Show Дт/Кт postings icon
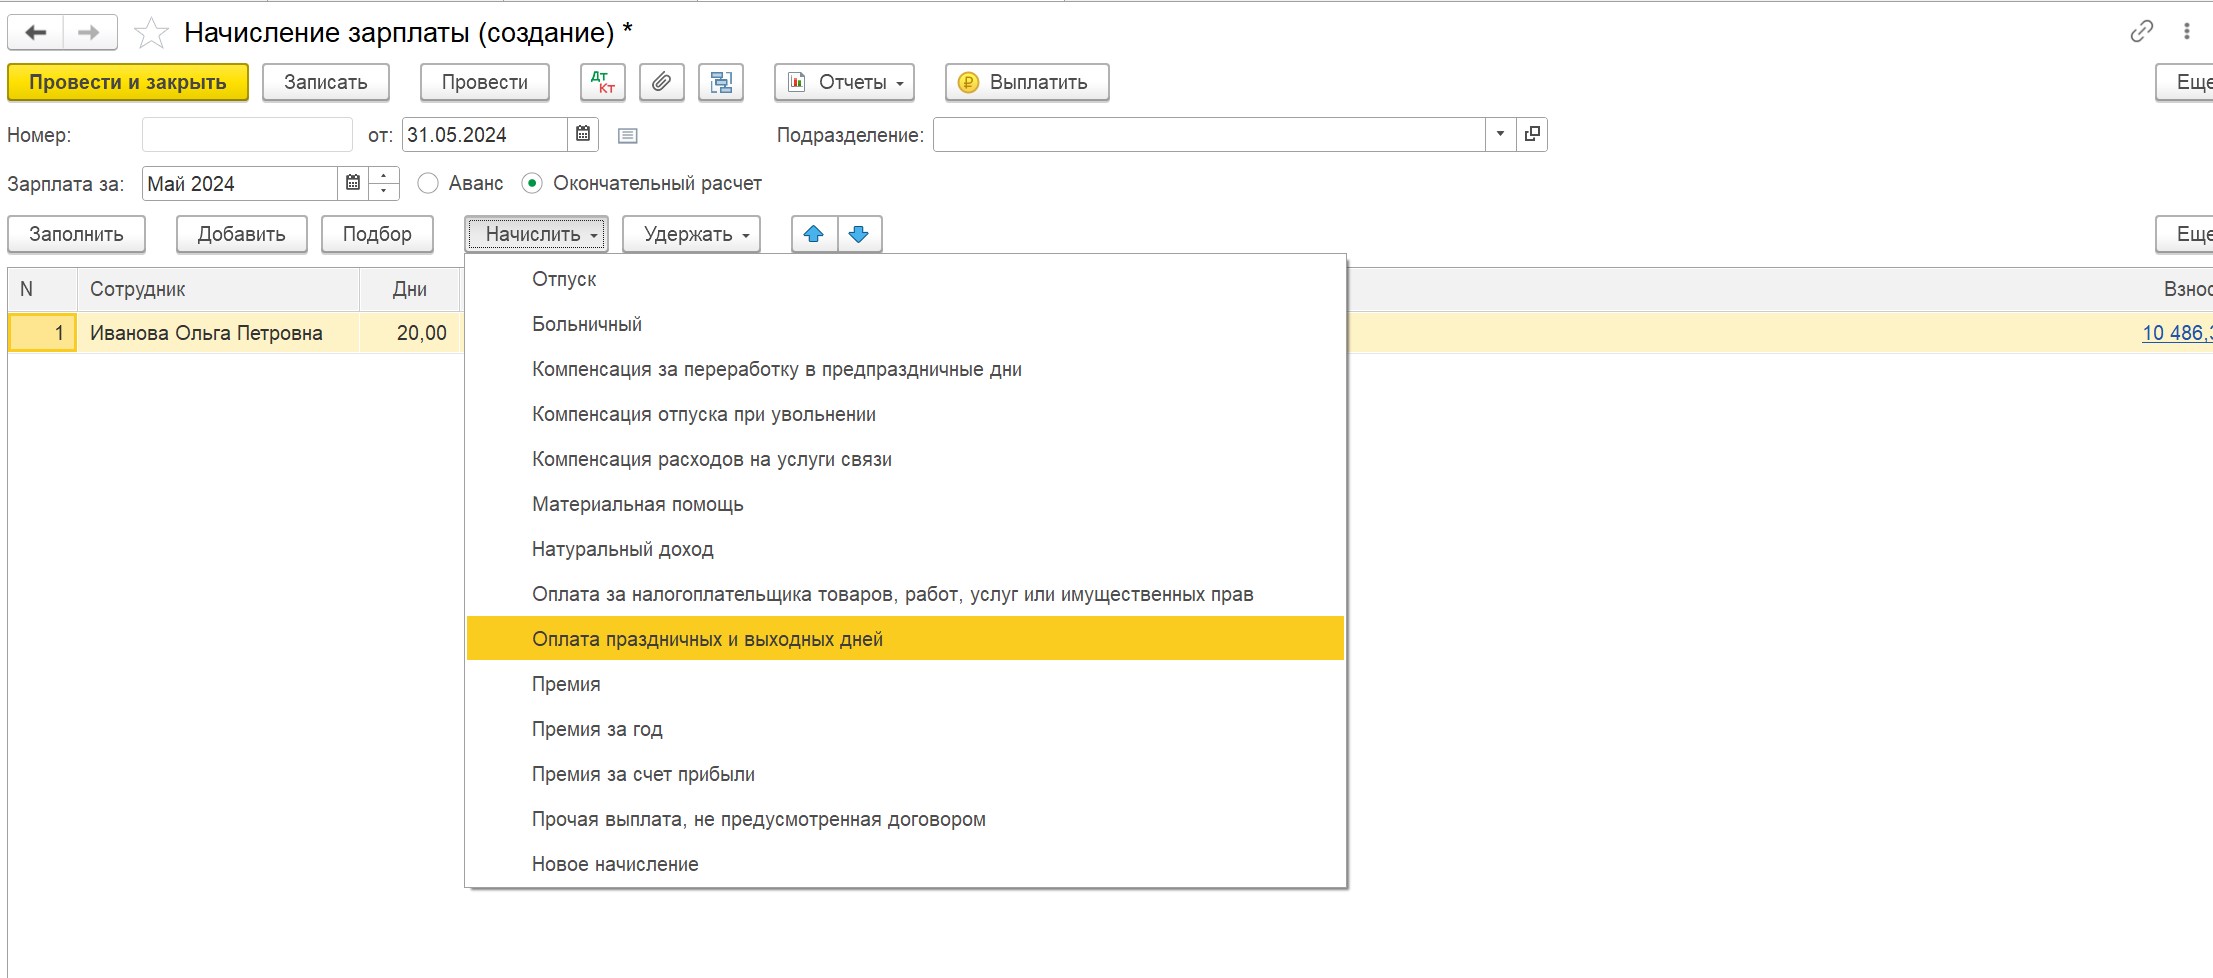The image size is (2213, 978). click(x=603, y=82)
